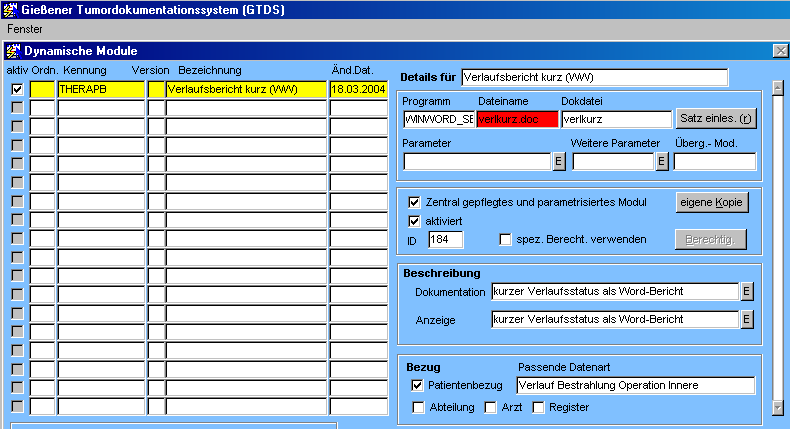Open editor button next to Parameter field
The image size is (790, 429).
[x=559, y=161]
